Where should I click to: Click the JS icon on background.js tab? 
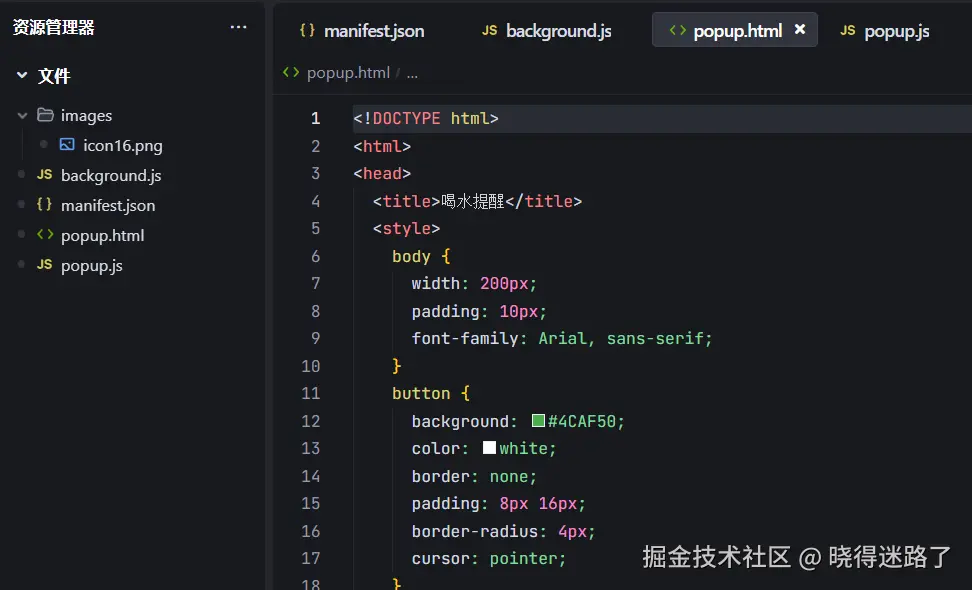click(x=490, y=30)
